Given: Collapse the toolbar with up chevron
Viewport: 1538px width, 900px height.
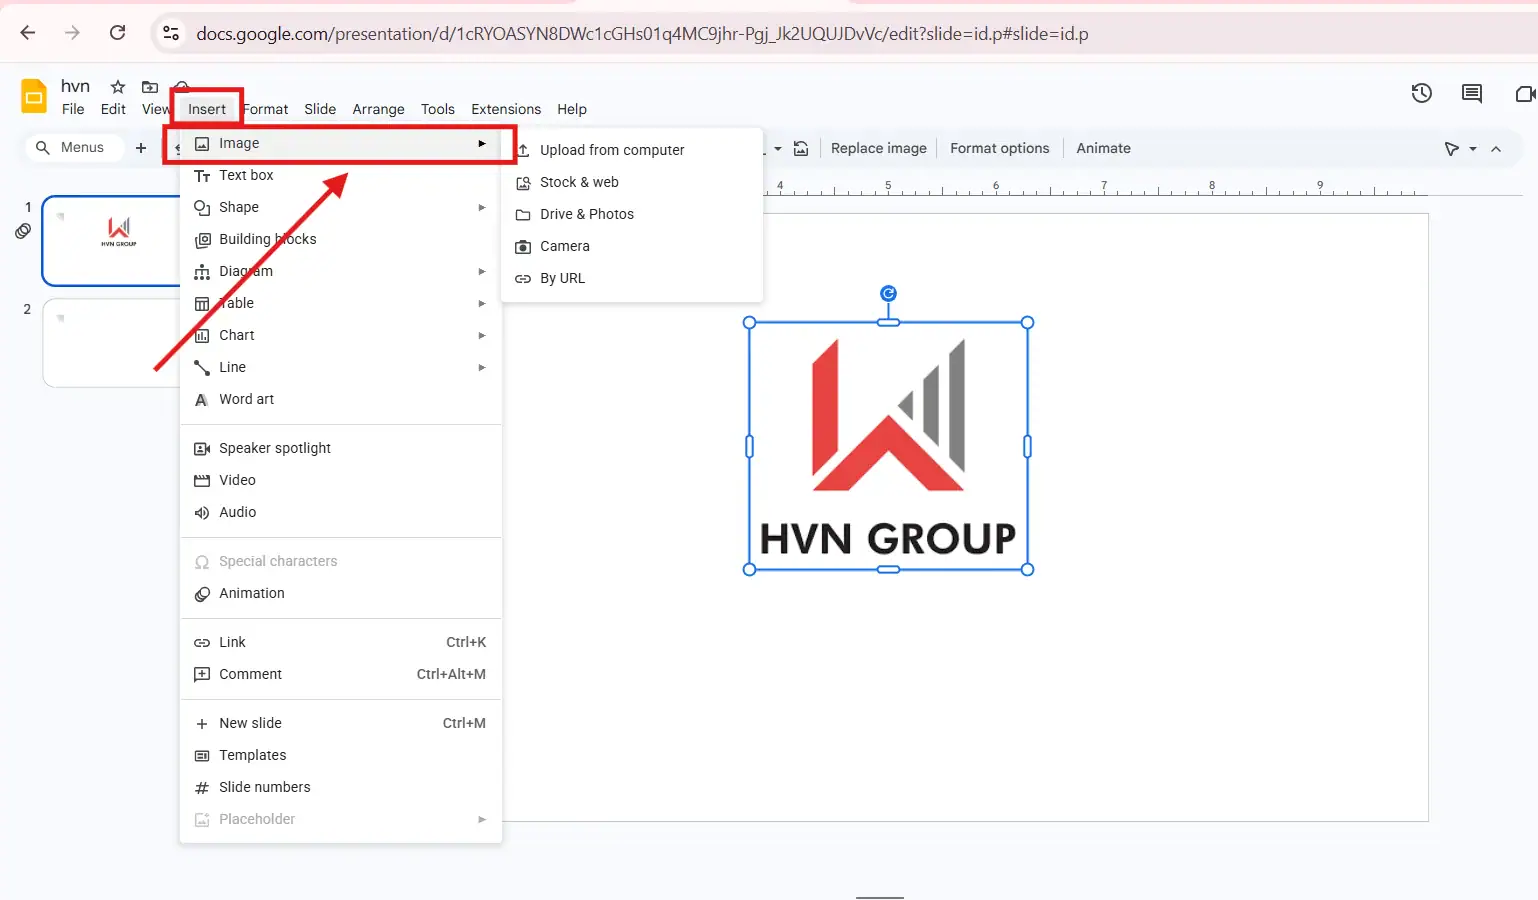Looking at the screenshot, I should pyautogui.click(x=1496, y=149).
